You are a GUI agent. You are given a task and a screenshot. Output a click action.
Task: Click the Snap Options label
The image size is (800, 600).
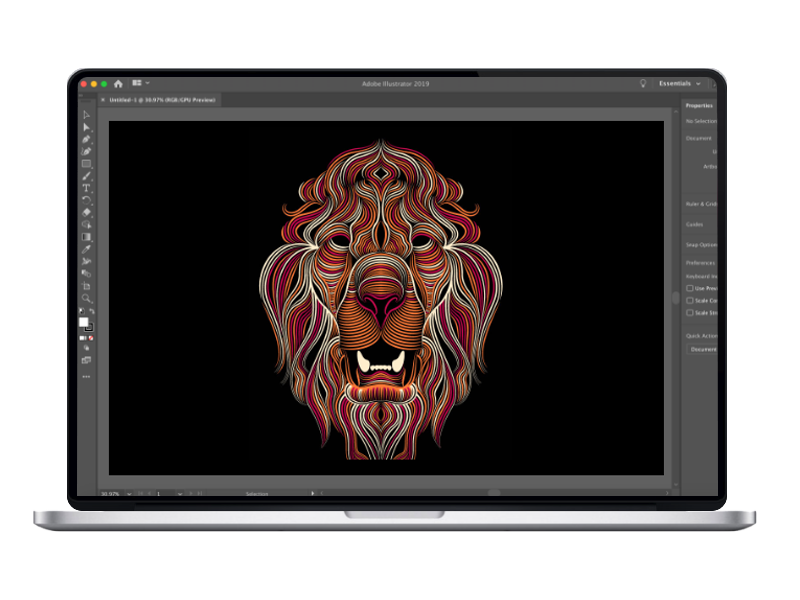[x=701, y=245]
